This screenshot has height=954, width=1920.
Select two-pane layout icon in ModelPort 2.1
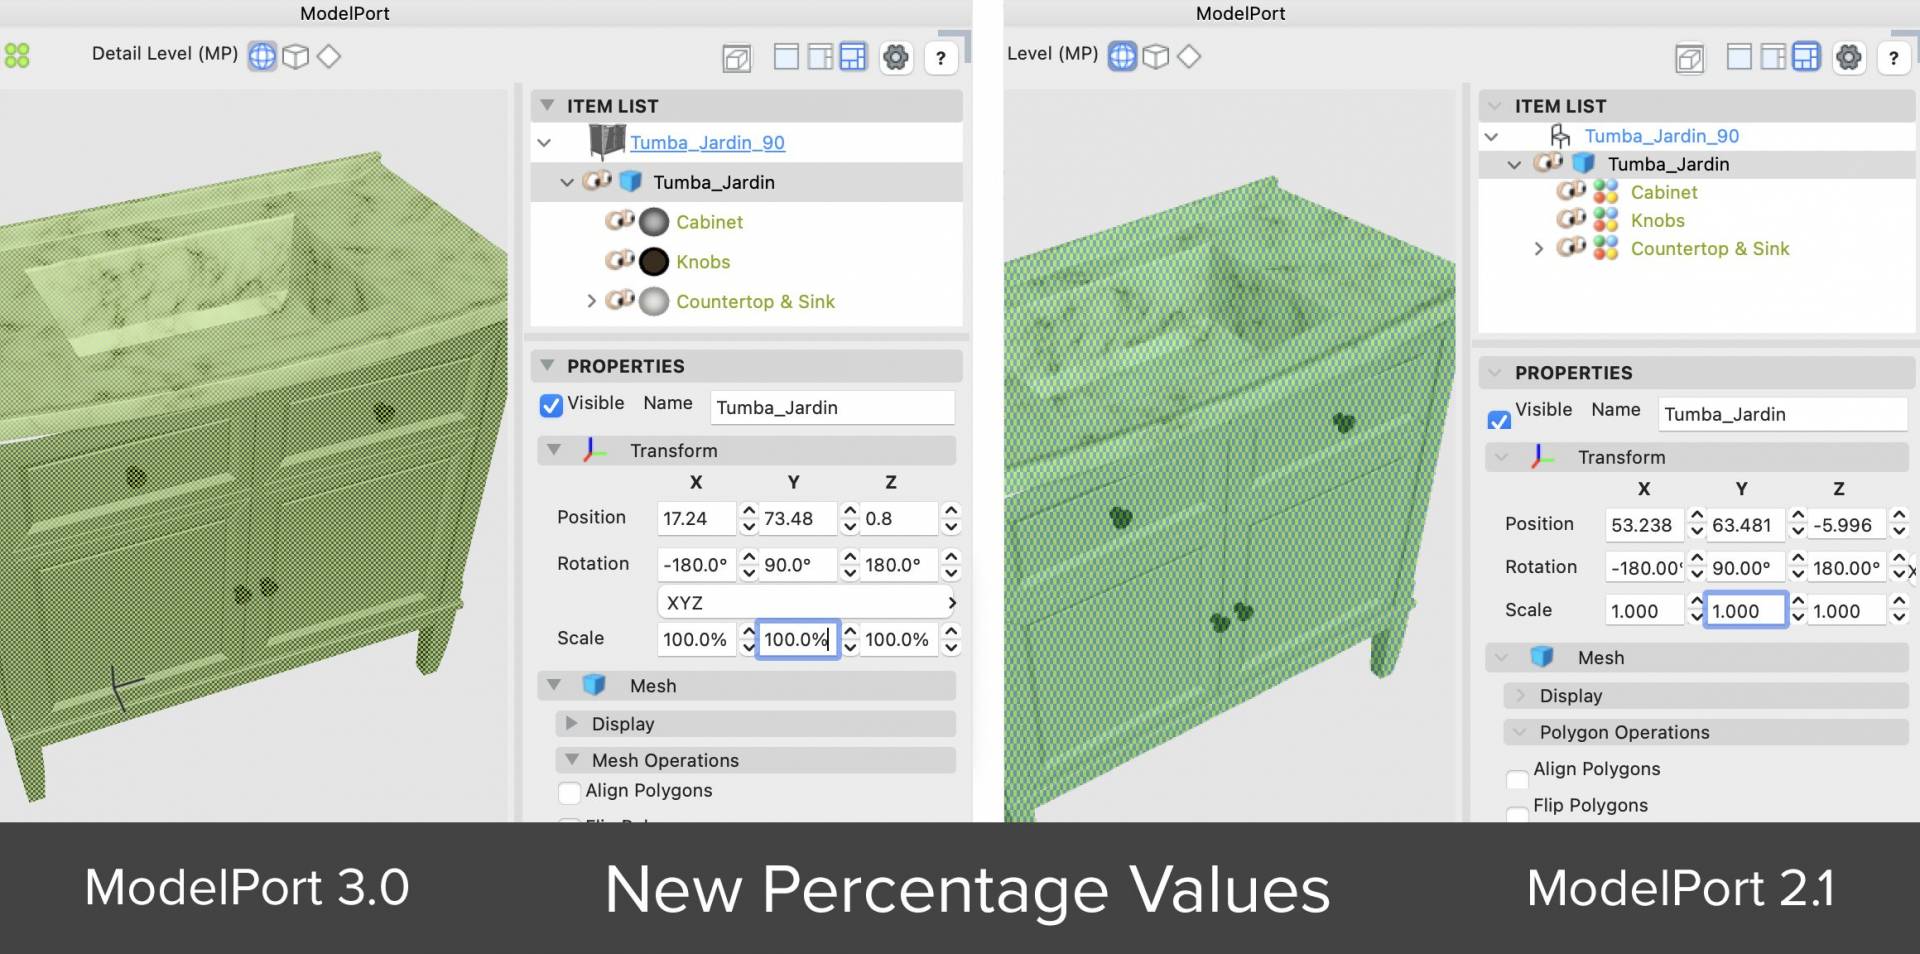tap(1773, 57)
